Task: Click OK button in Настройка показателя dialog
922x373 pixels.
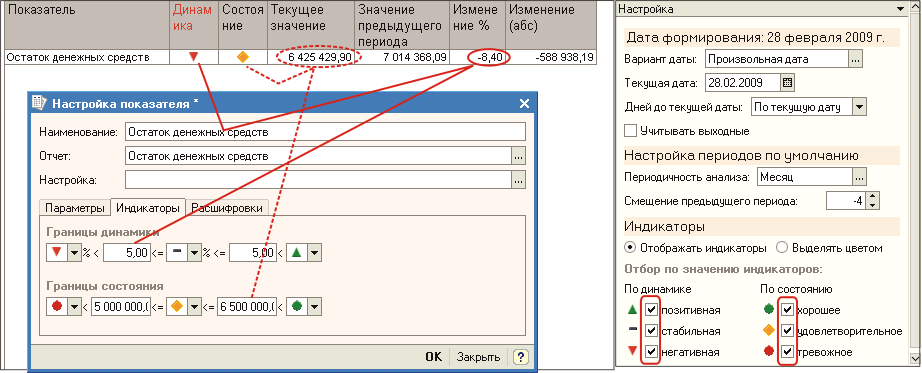Action: point(433,357)
